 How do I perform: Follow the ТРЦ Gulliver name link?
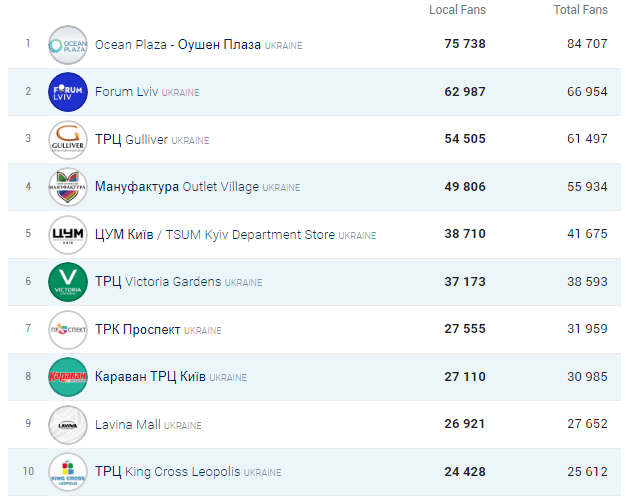tap(132, 140)
